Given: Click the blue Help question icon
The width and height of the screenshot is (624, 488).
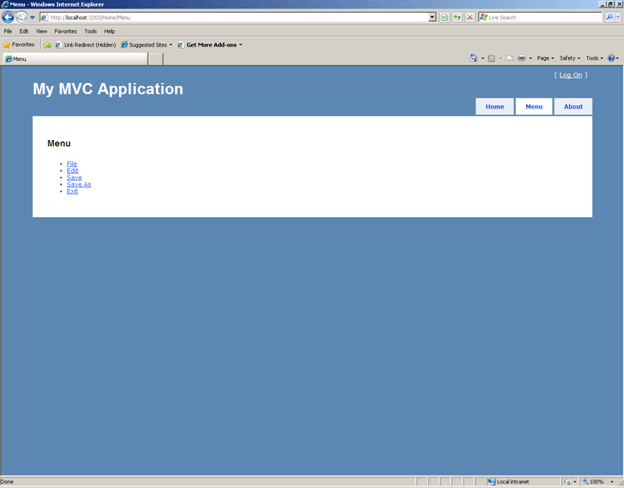Looking at the screenshot, I should [611, 58].
